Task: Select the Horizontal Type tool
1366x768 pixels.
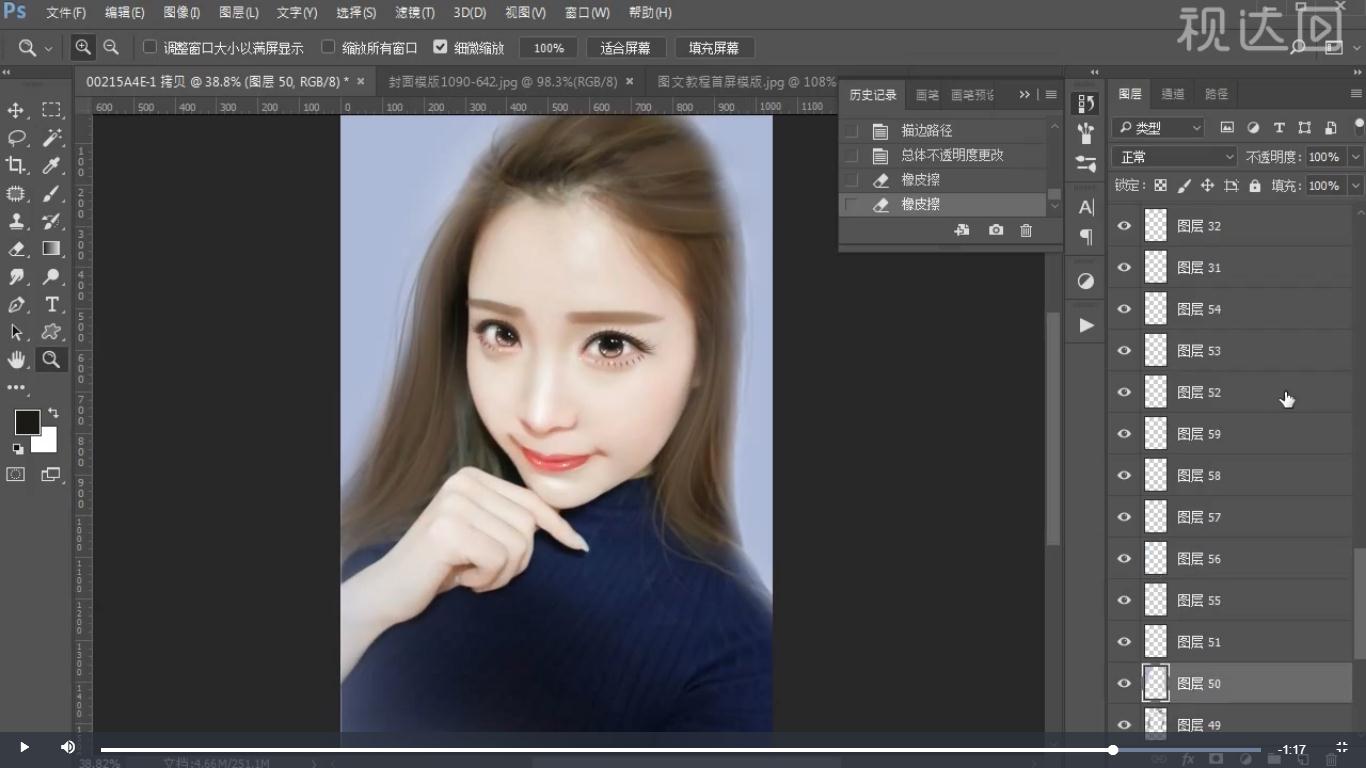Action: coord(51,305)
